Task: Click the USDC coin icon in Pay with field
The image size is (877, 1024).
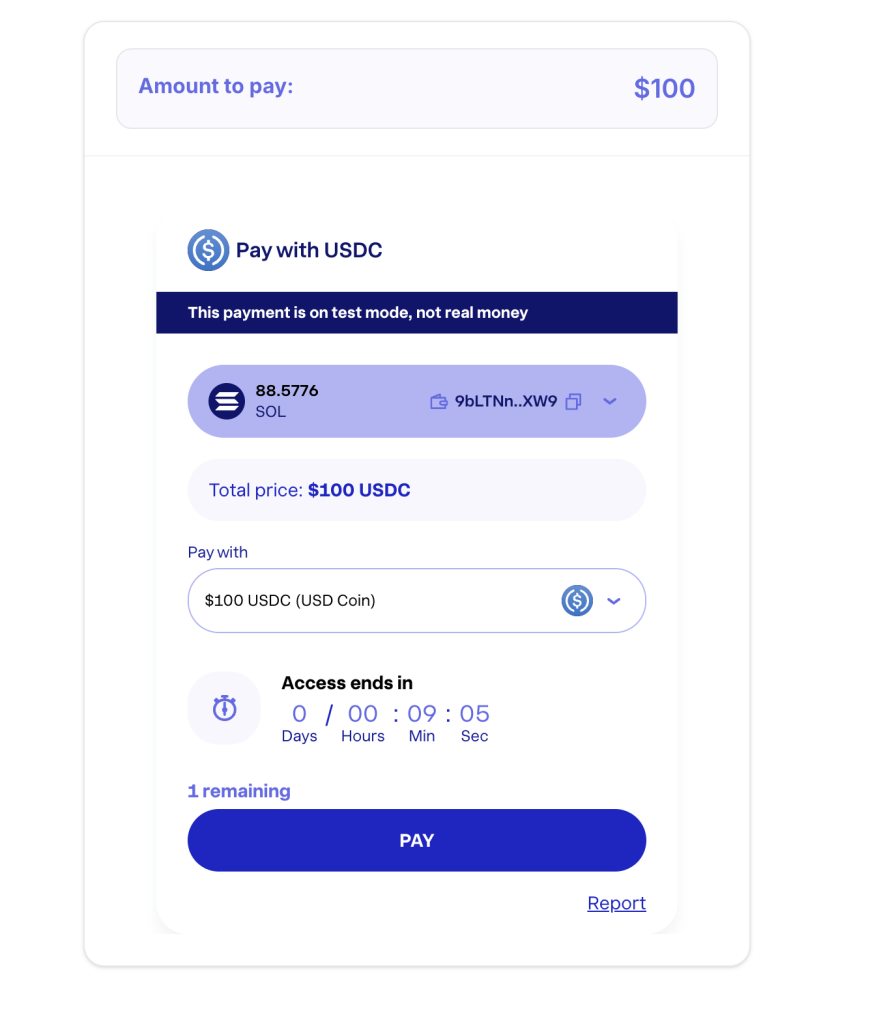Action: pos(577,601)
